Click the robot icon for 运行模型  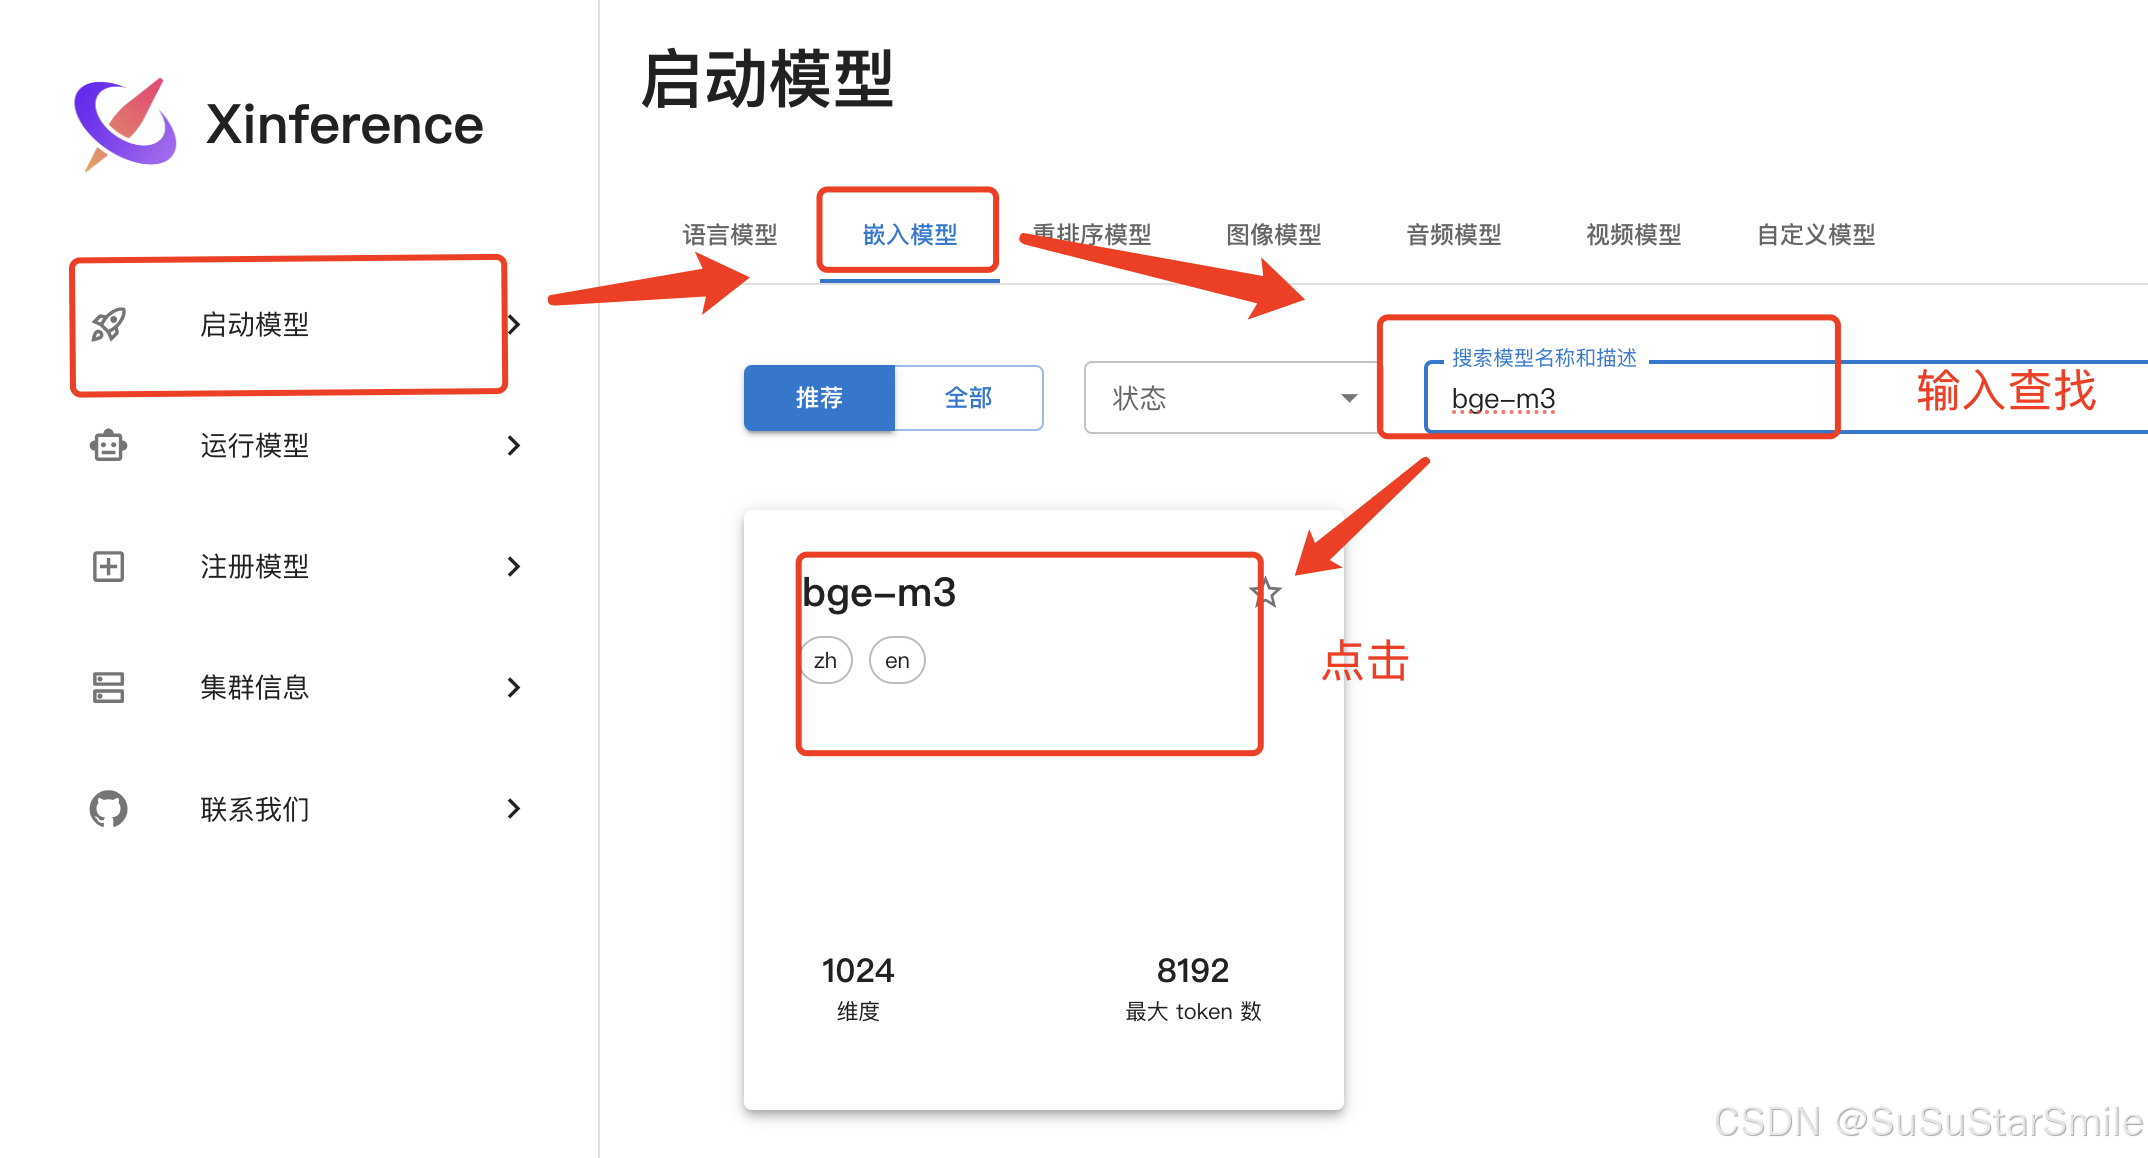point(108,446)
